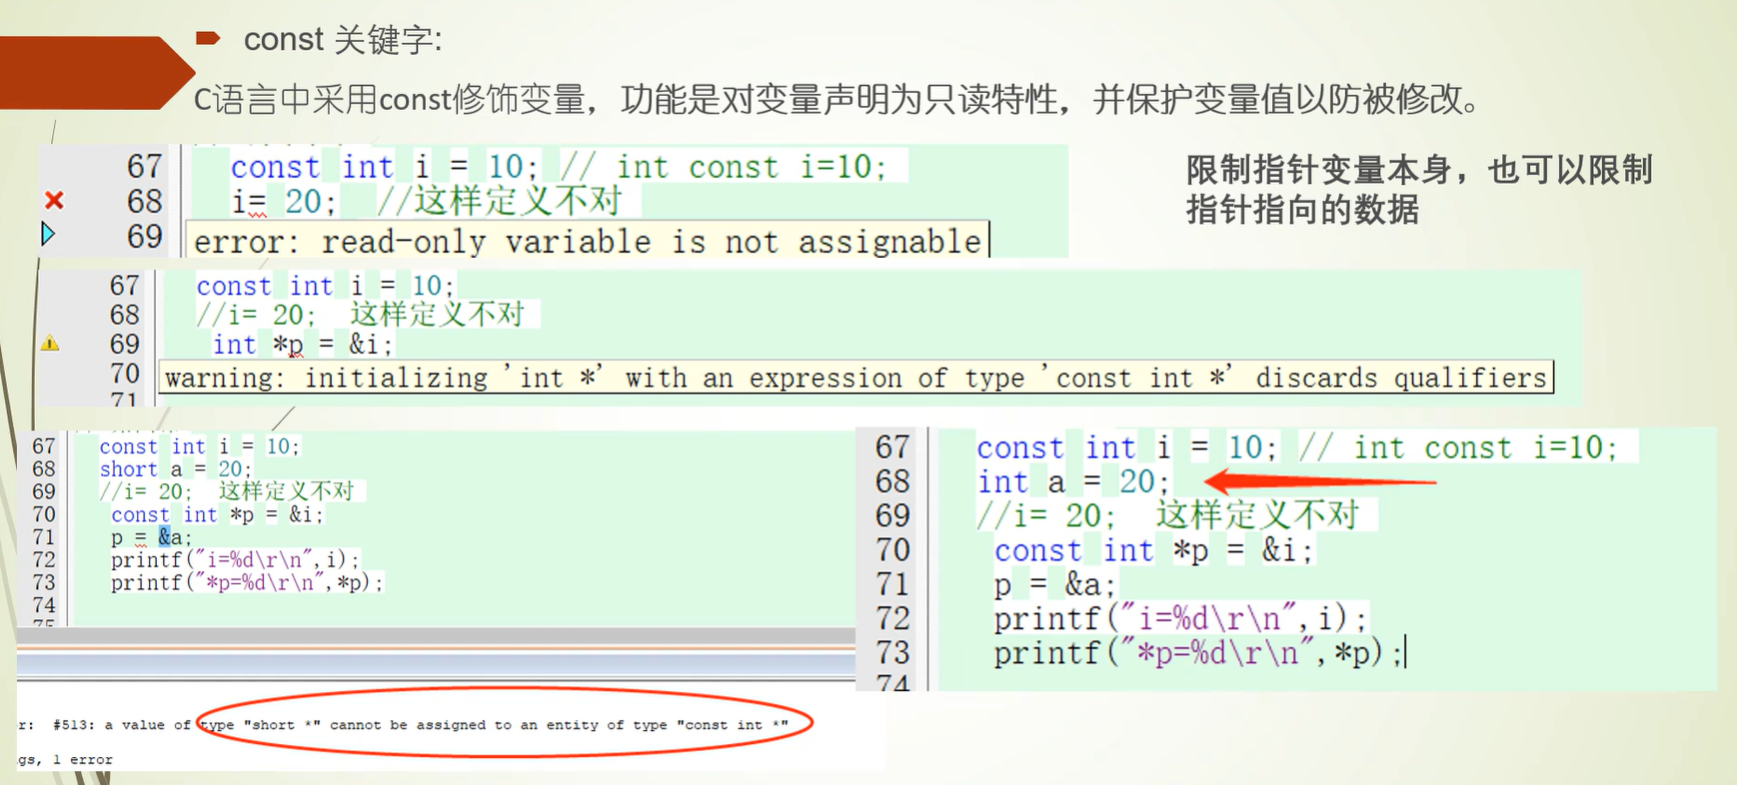
Task: Select the "read-only variable is not assignable" error tooltip
Action: point(587,241)
